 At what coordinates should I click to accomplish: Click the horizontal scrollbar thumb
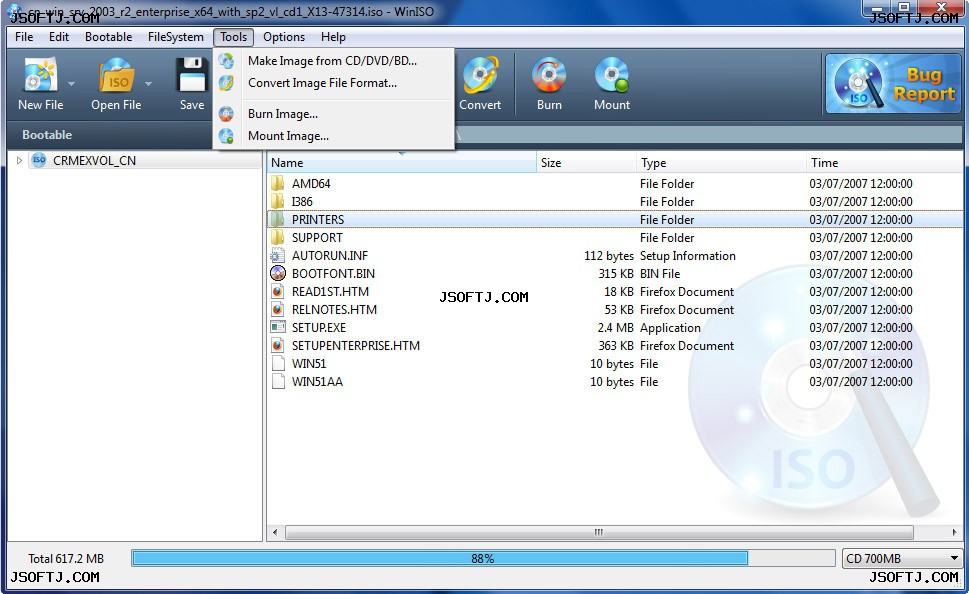599,532
